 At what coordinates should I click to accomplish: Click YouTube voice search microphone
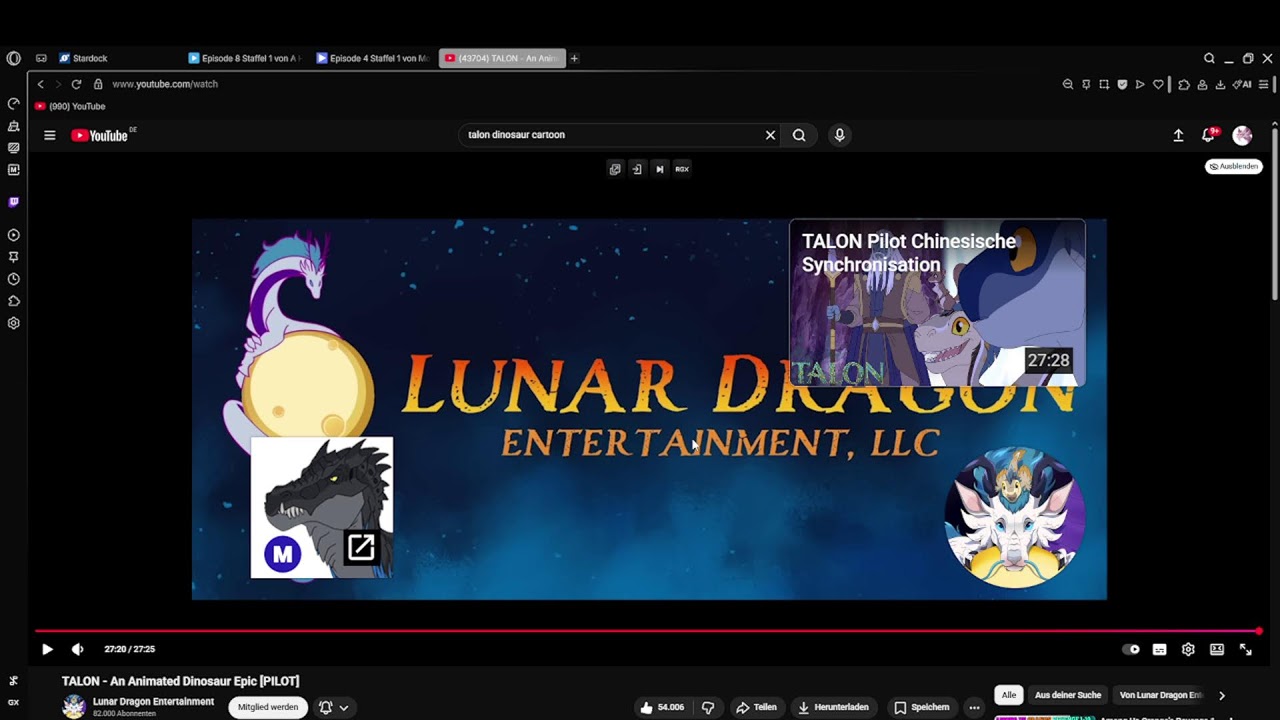tap(839, 135)
